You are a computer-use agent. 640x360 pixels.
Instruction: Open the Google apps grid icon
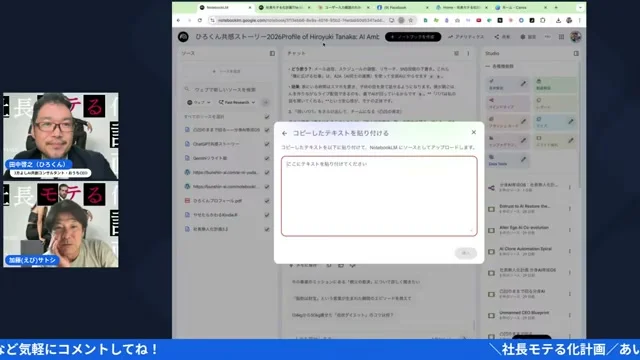coord(561,37)
